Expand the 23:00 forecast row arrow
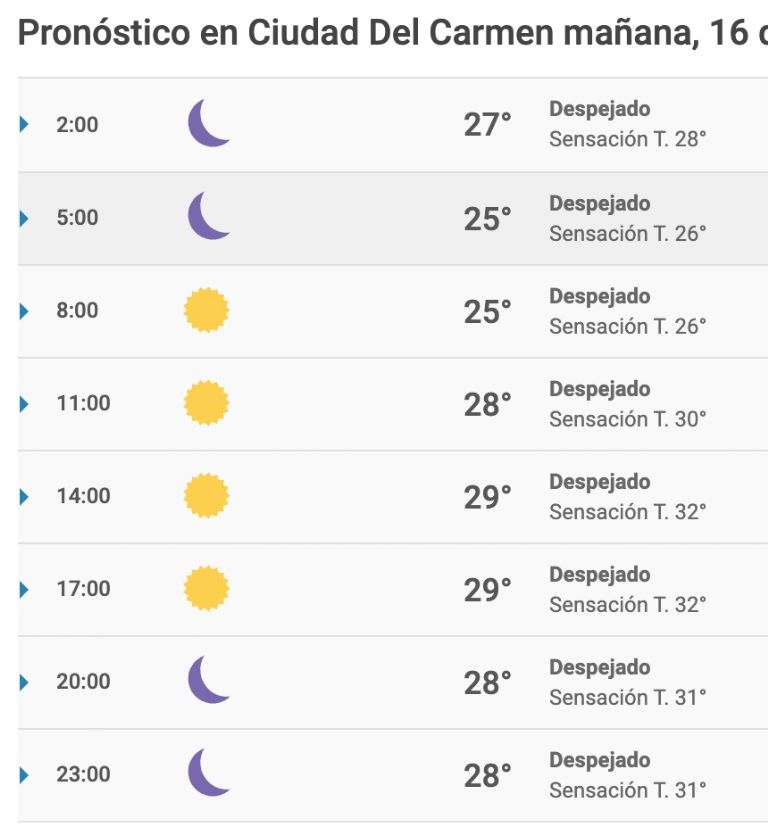 tap(23, 775)
